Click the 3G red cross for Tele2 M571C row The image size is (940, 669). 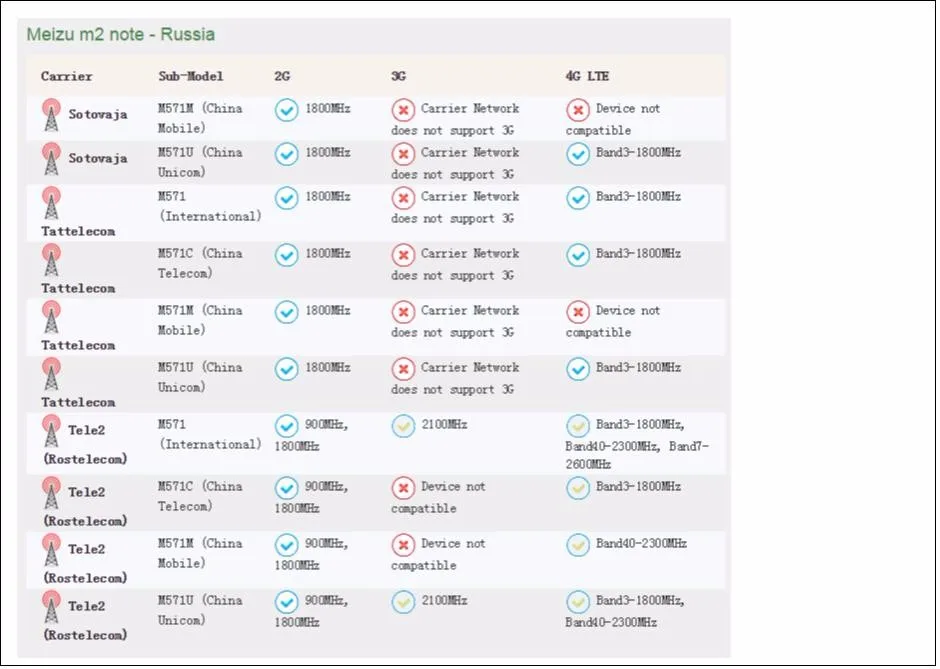click(x=403, y=488)
